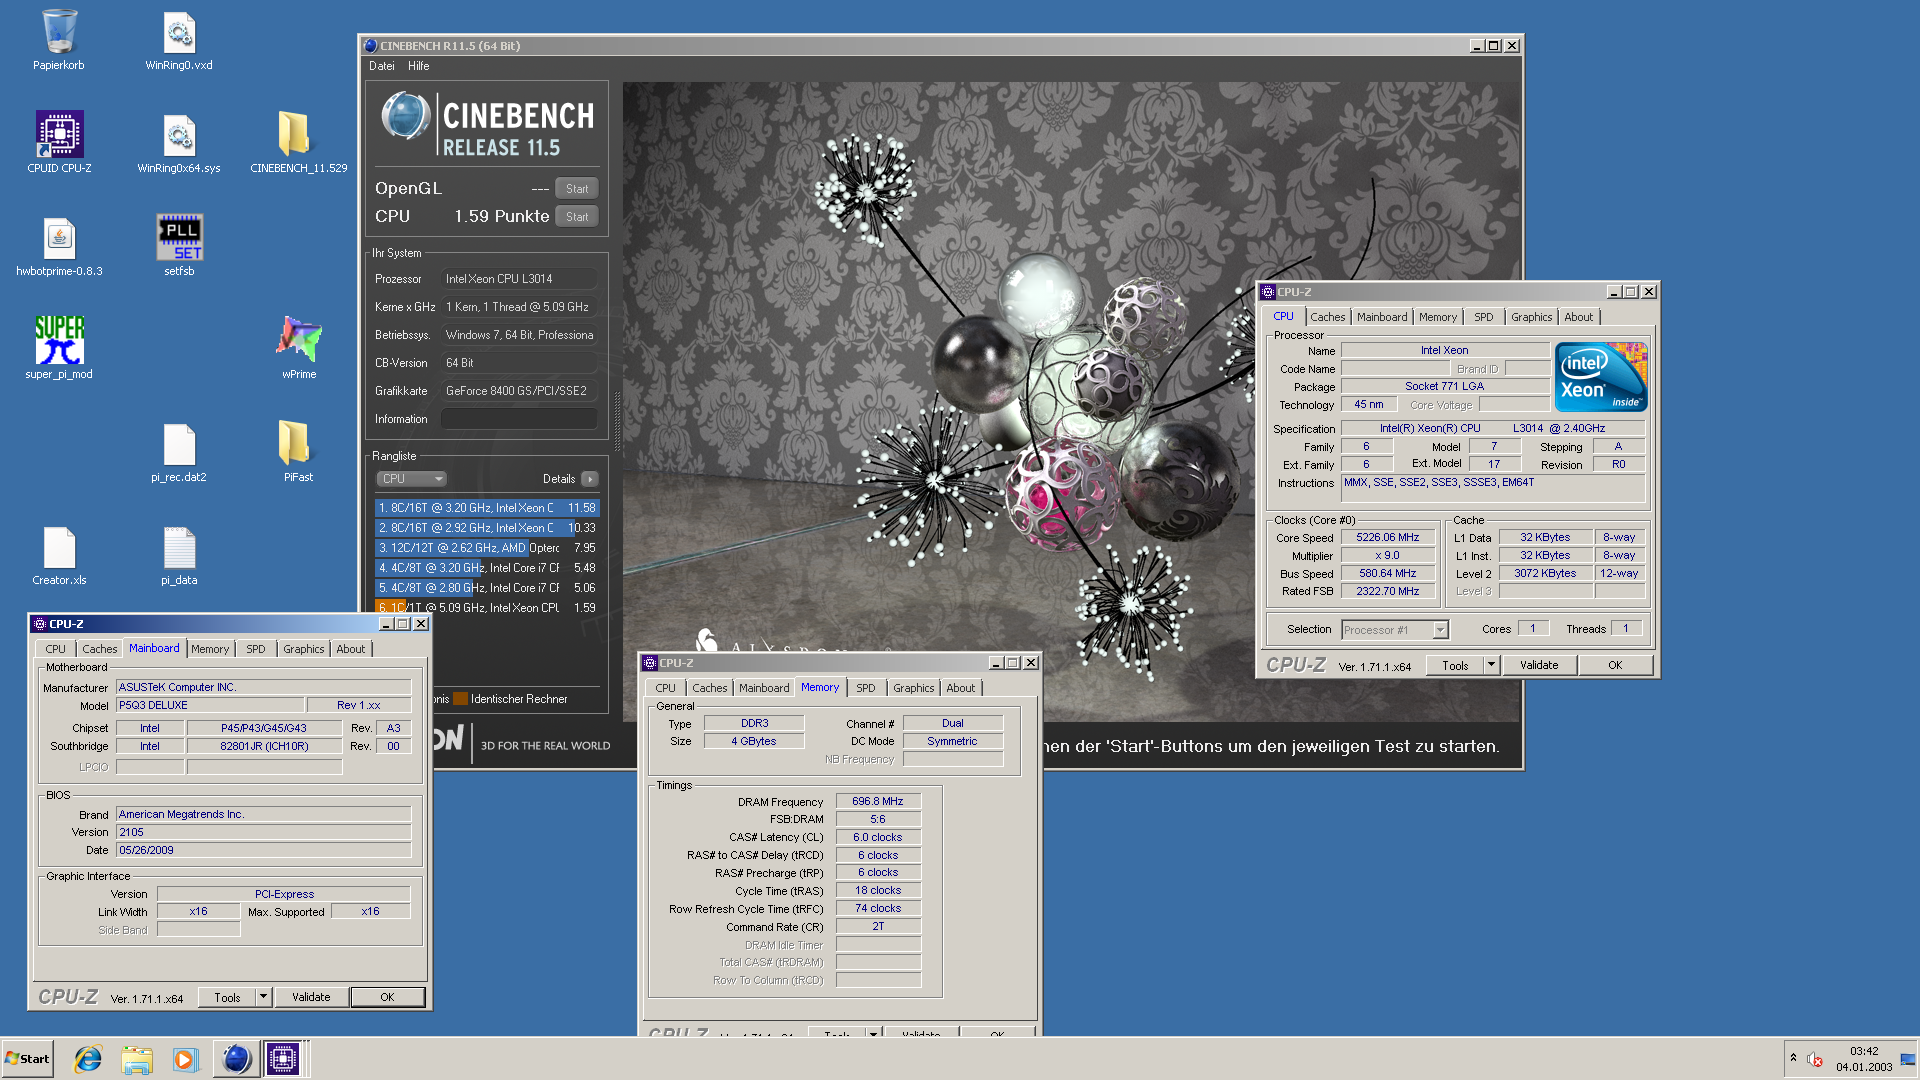Screen dimensions: 1920x1080
Task: Select ranking row 6 with score 1.59
Action: pos(487,608)
